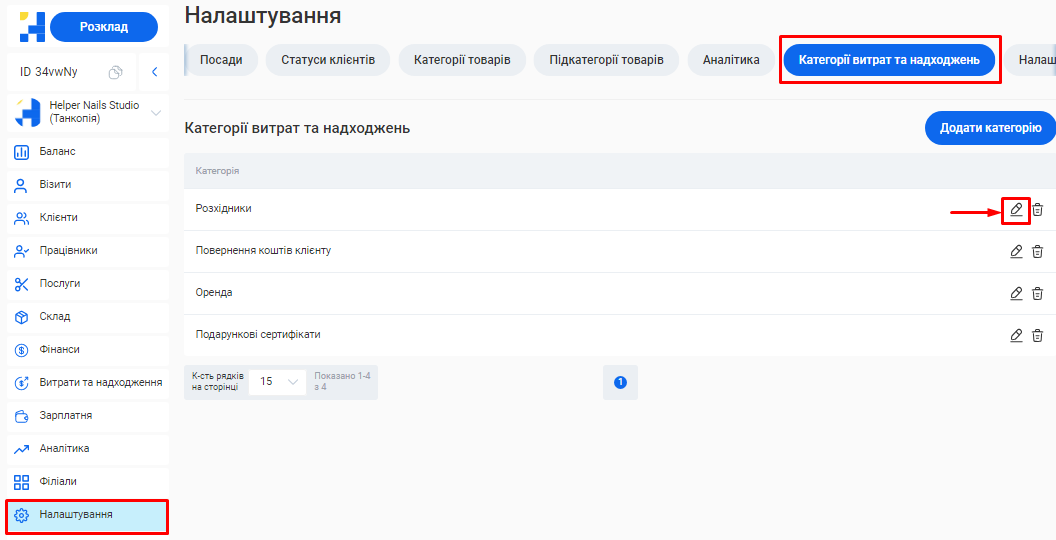Delete the Оренда category
Viewport: 1056px width, 540px height.
click(x=1038, y=294)
